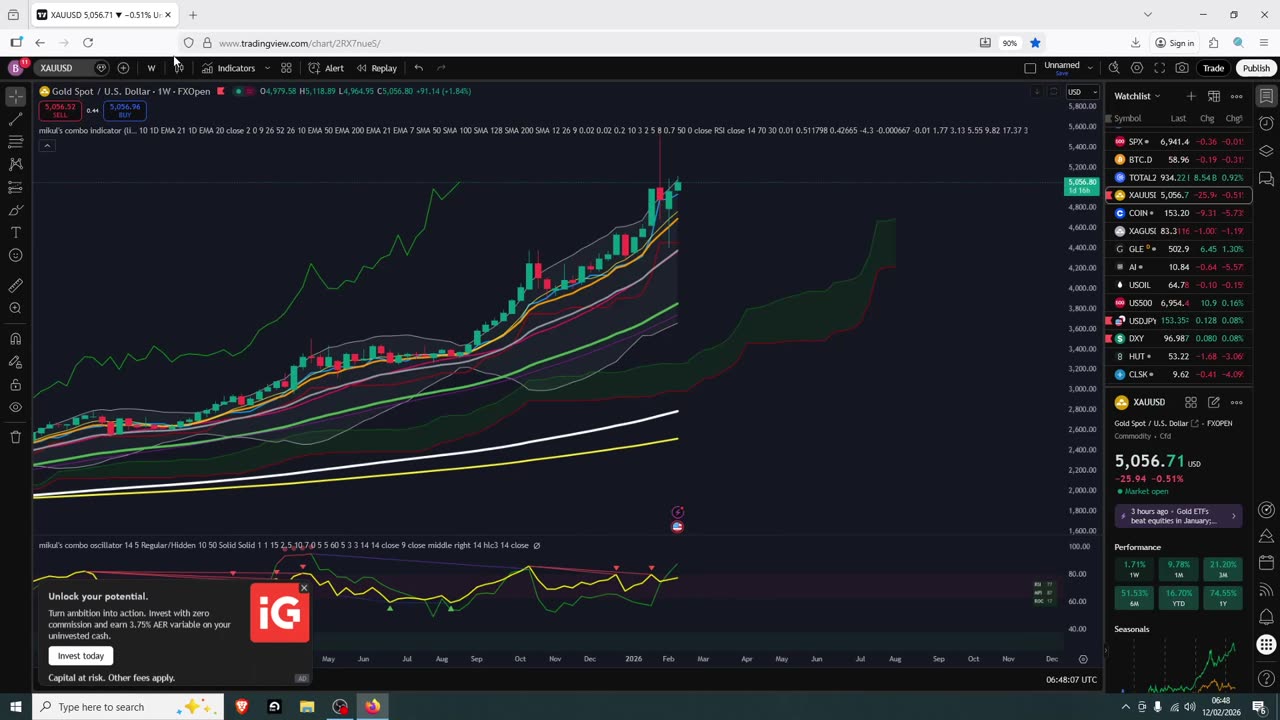Expand the indicators favorites dropdown arrow
The height and width of the screenshot is (720, 1280).
pos(267,68)
